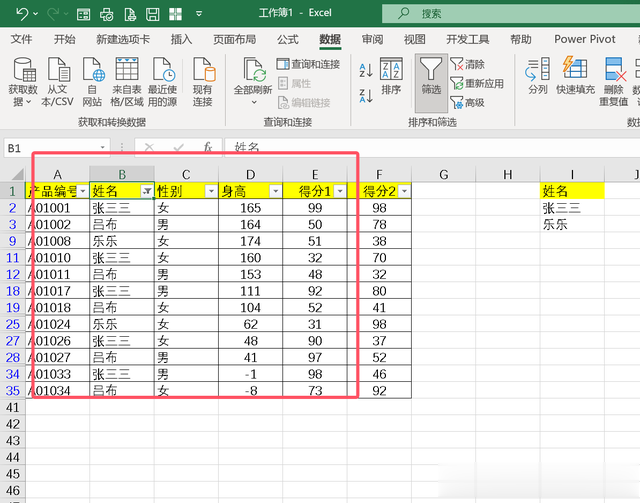The image size is (640, 503).
Task: Click the Select All corner triangle
Action: pos(18,175)
